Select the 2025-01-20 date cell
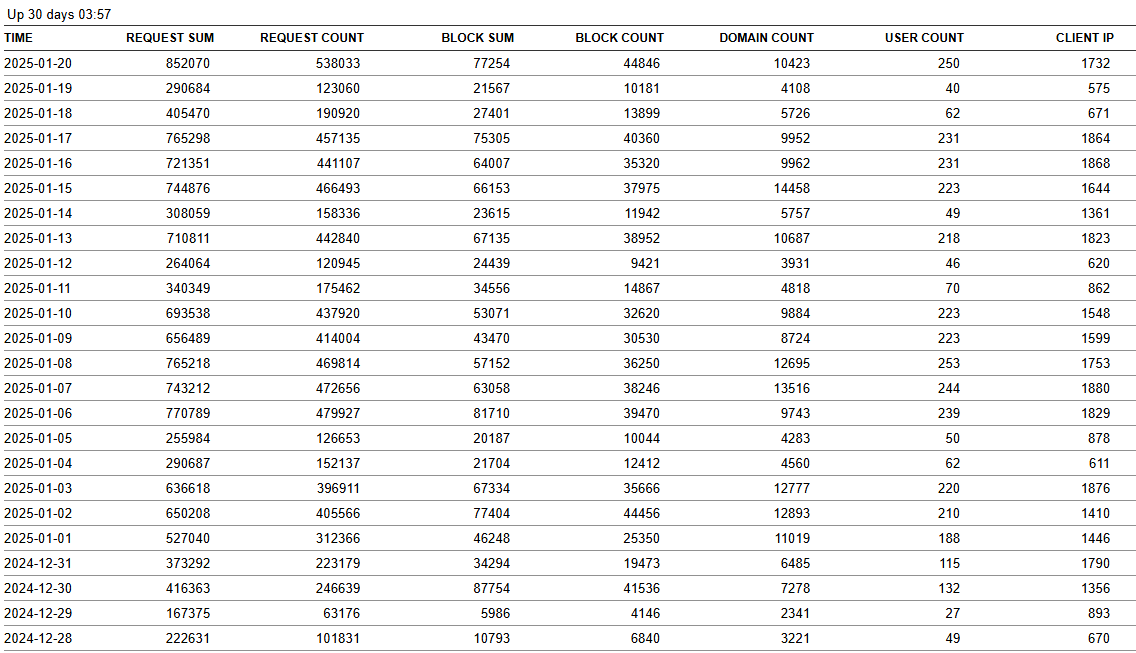Screen dimensions: 1136x653 (x=38, y=63)
